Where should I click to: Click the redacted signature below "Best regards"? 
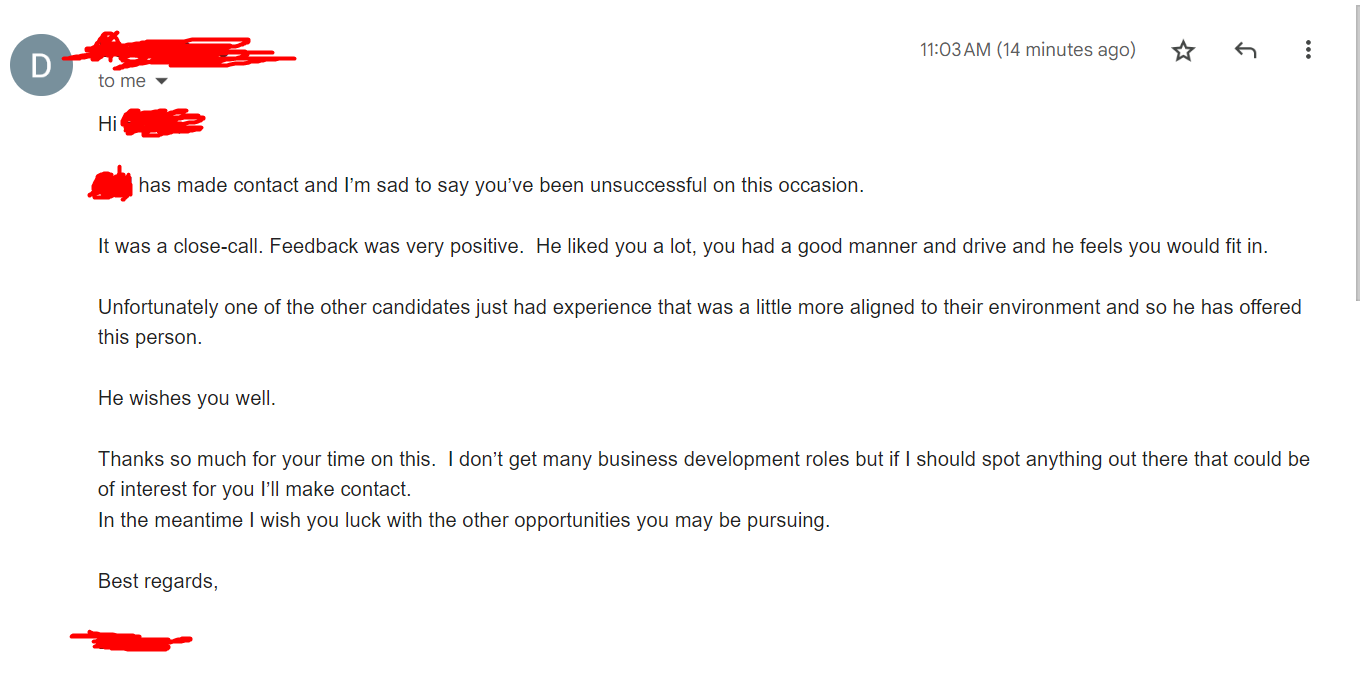point(131,640)
